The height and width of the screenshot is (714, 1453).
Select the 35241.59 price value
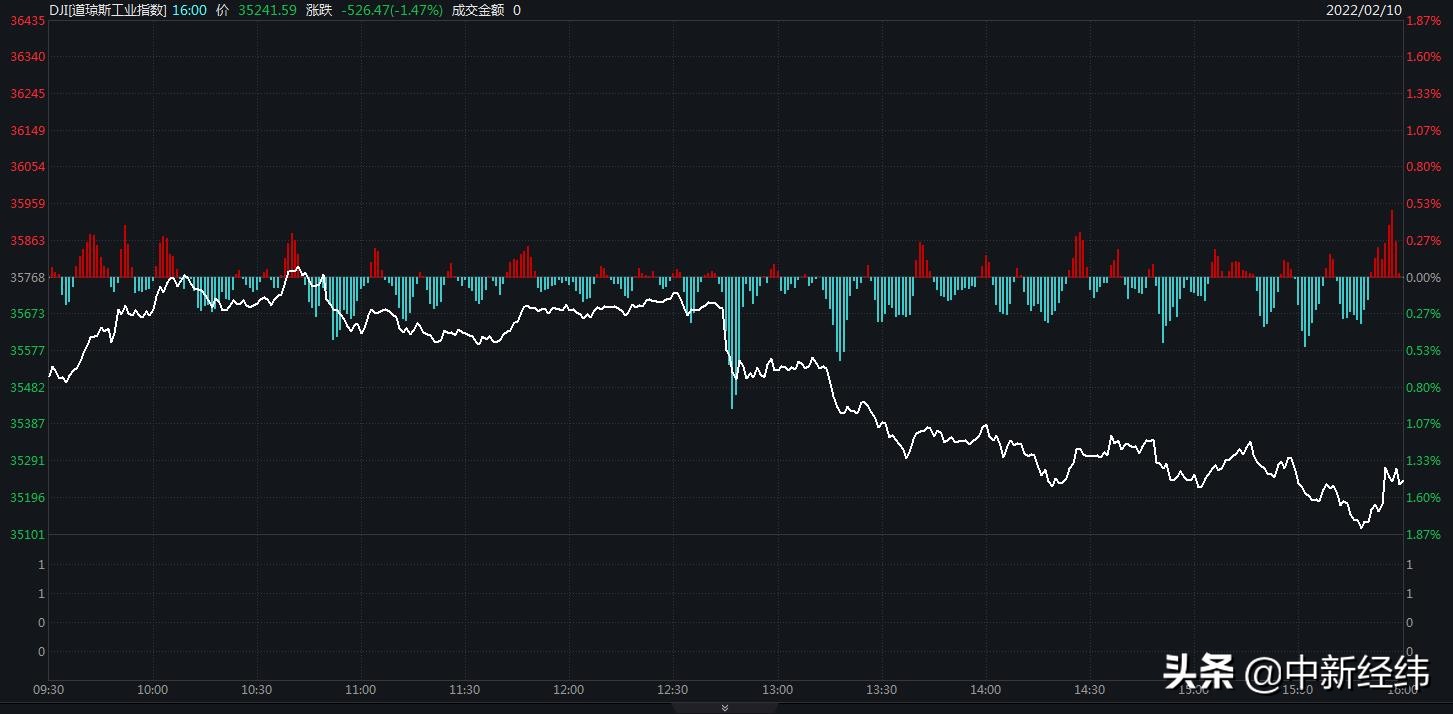(x=267, y=10)
